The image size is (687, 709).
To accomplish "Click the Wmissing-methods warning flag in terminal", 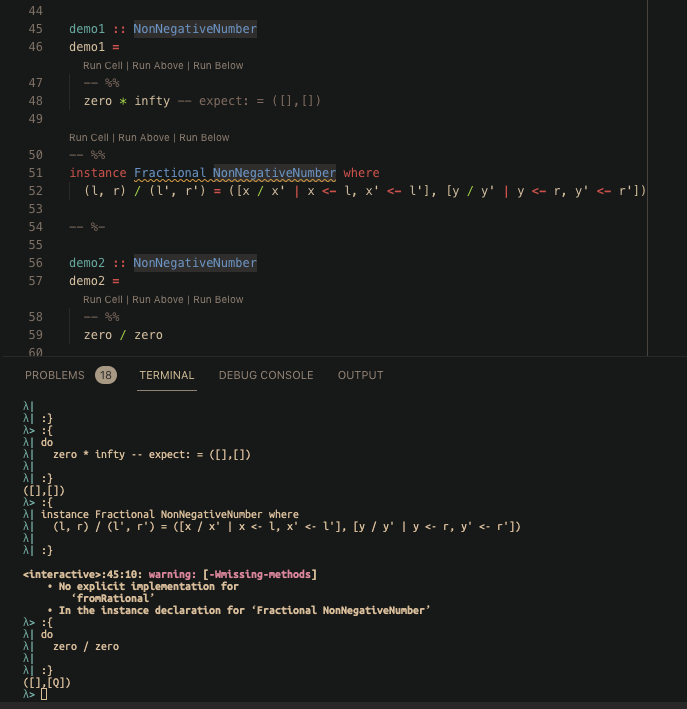I will pos(260,574).
